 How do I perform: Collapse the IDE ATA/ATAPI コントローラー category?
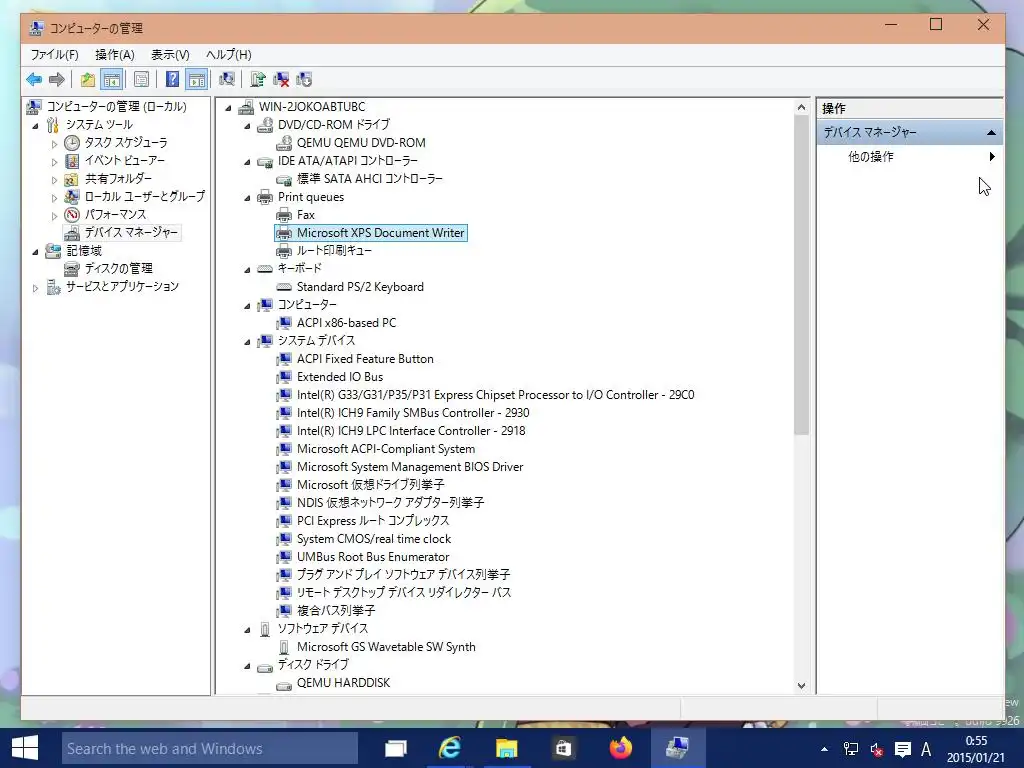[247, 162]
